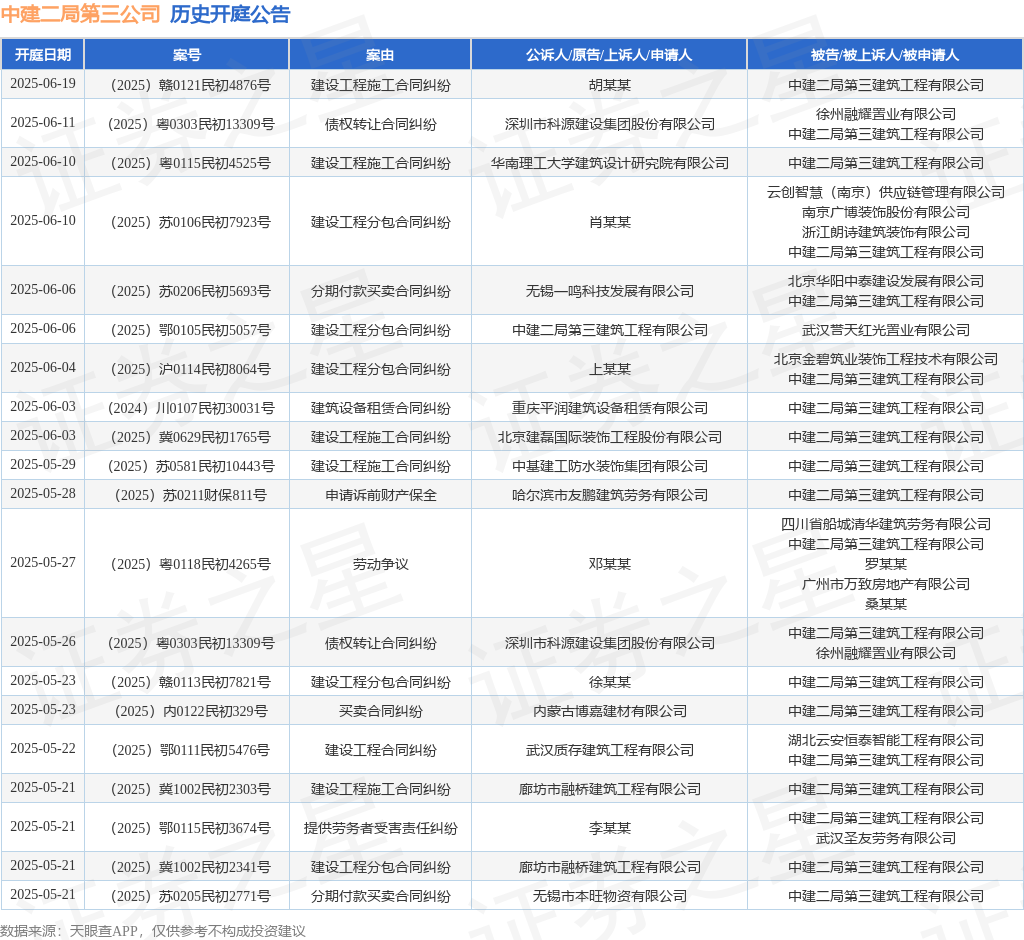Screen dimensions: 1024x940
Task: Click defendant 罗某某
Action: pyautogui.click(x=886, y=564)
